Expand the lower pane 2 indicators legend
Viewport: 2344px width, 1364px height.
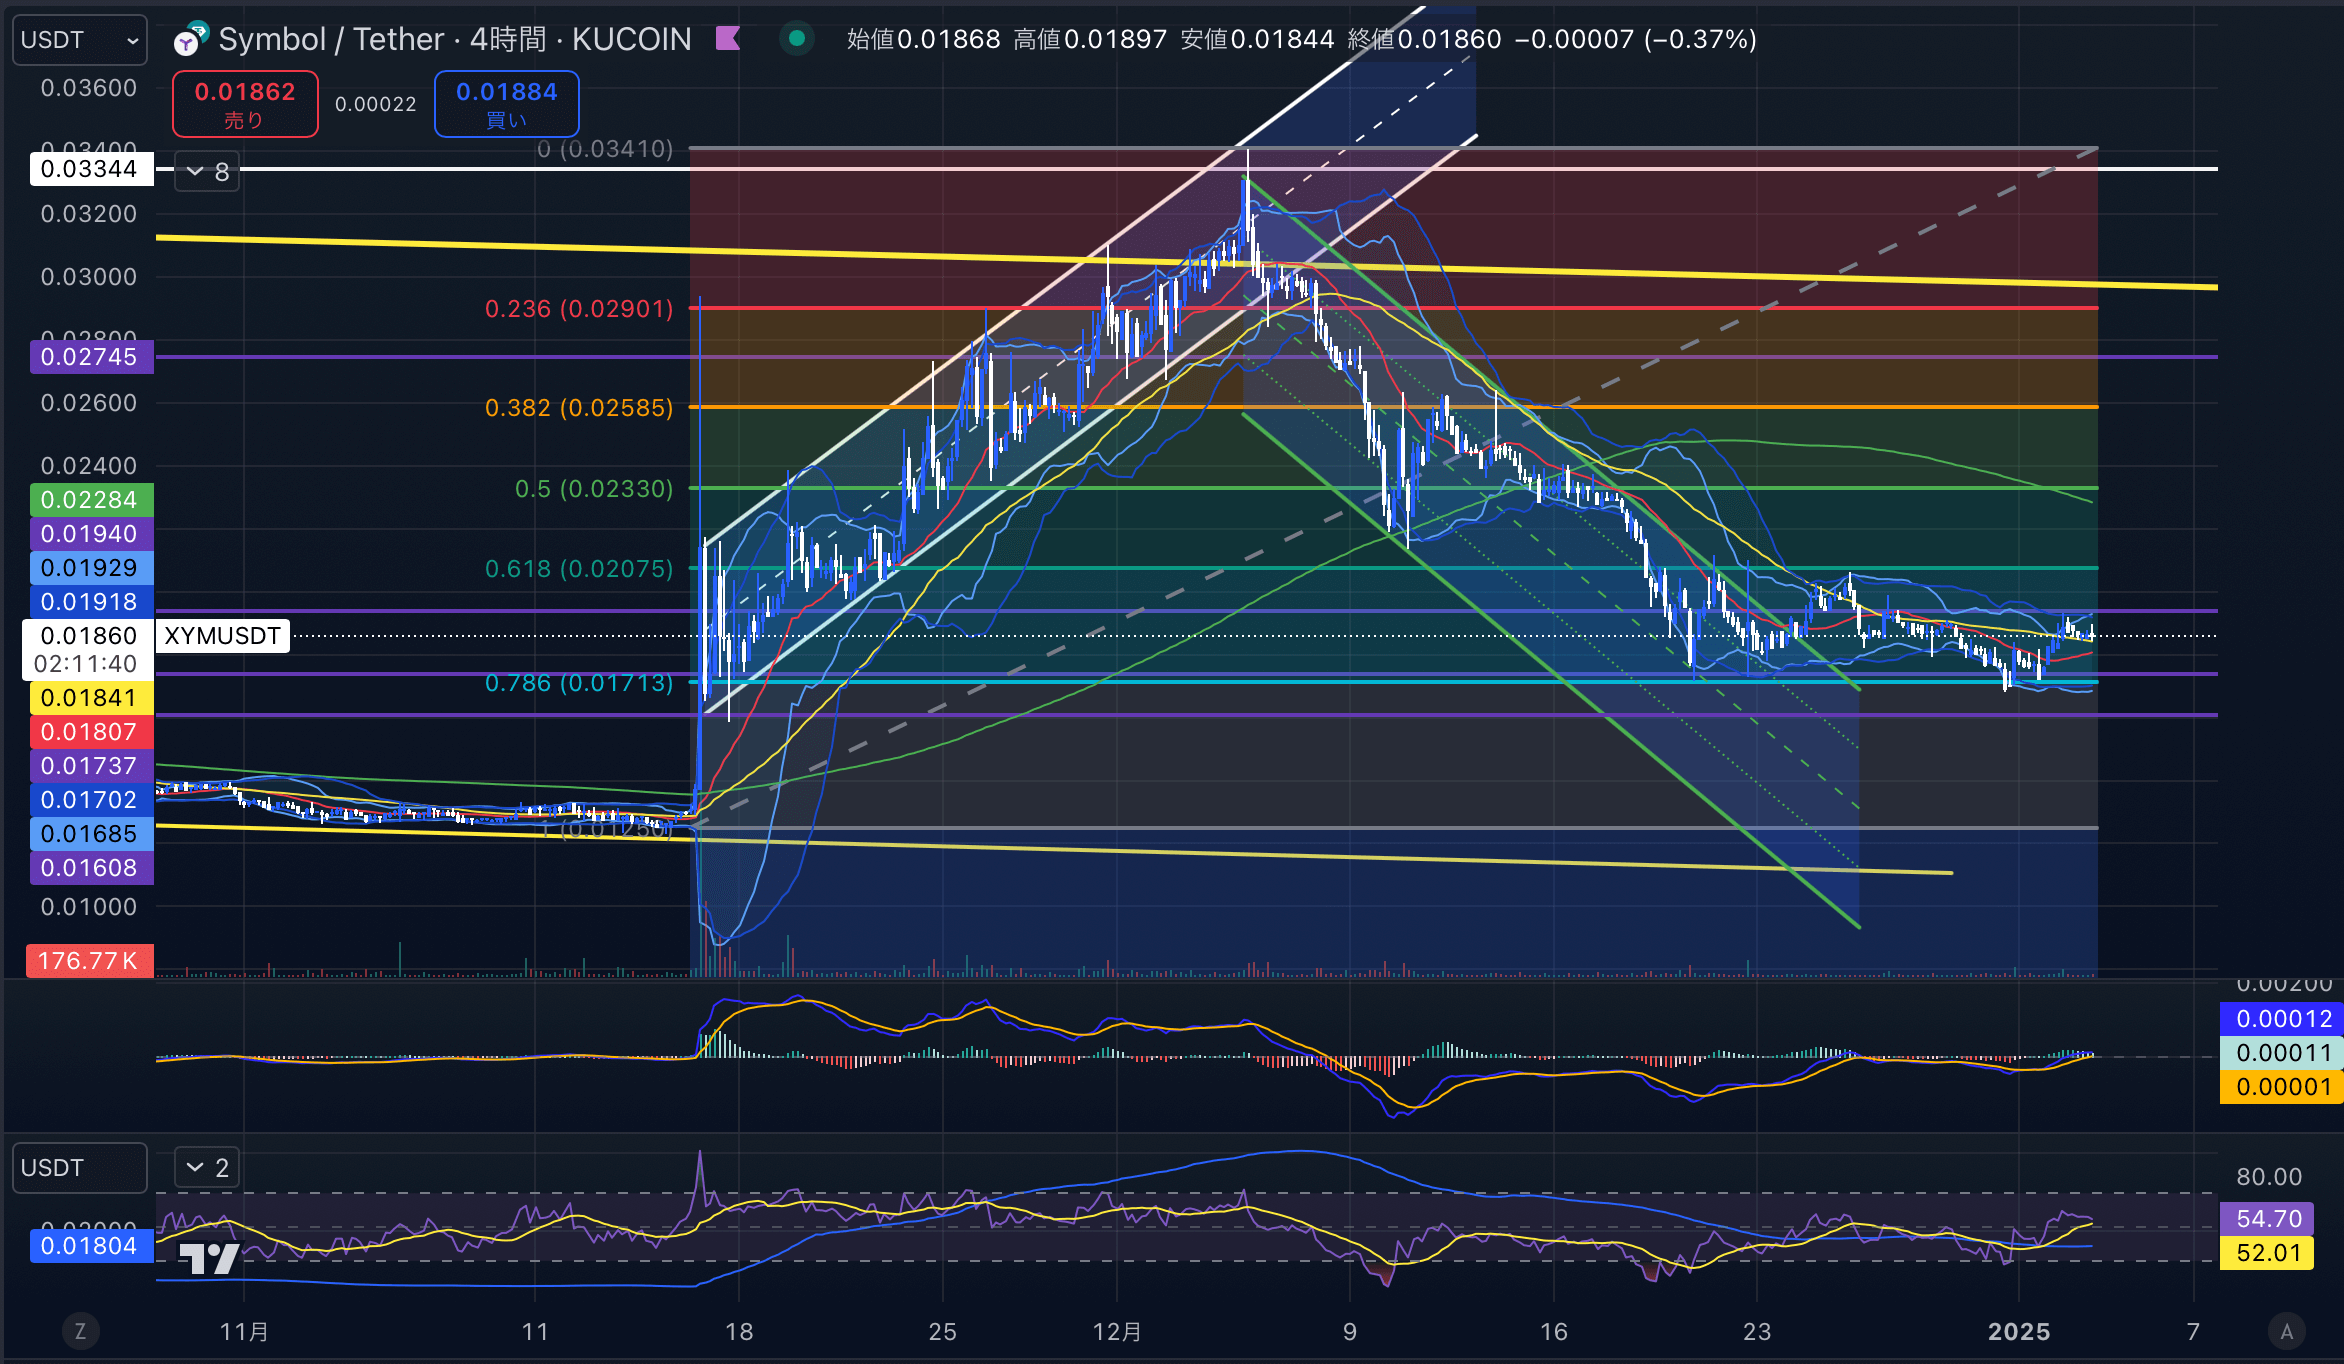point(207,1167)
